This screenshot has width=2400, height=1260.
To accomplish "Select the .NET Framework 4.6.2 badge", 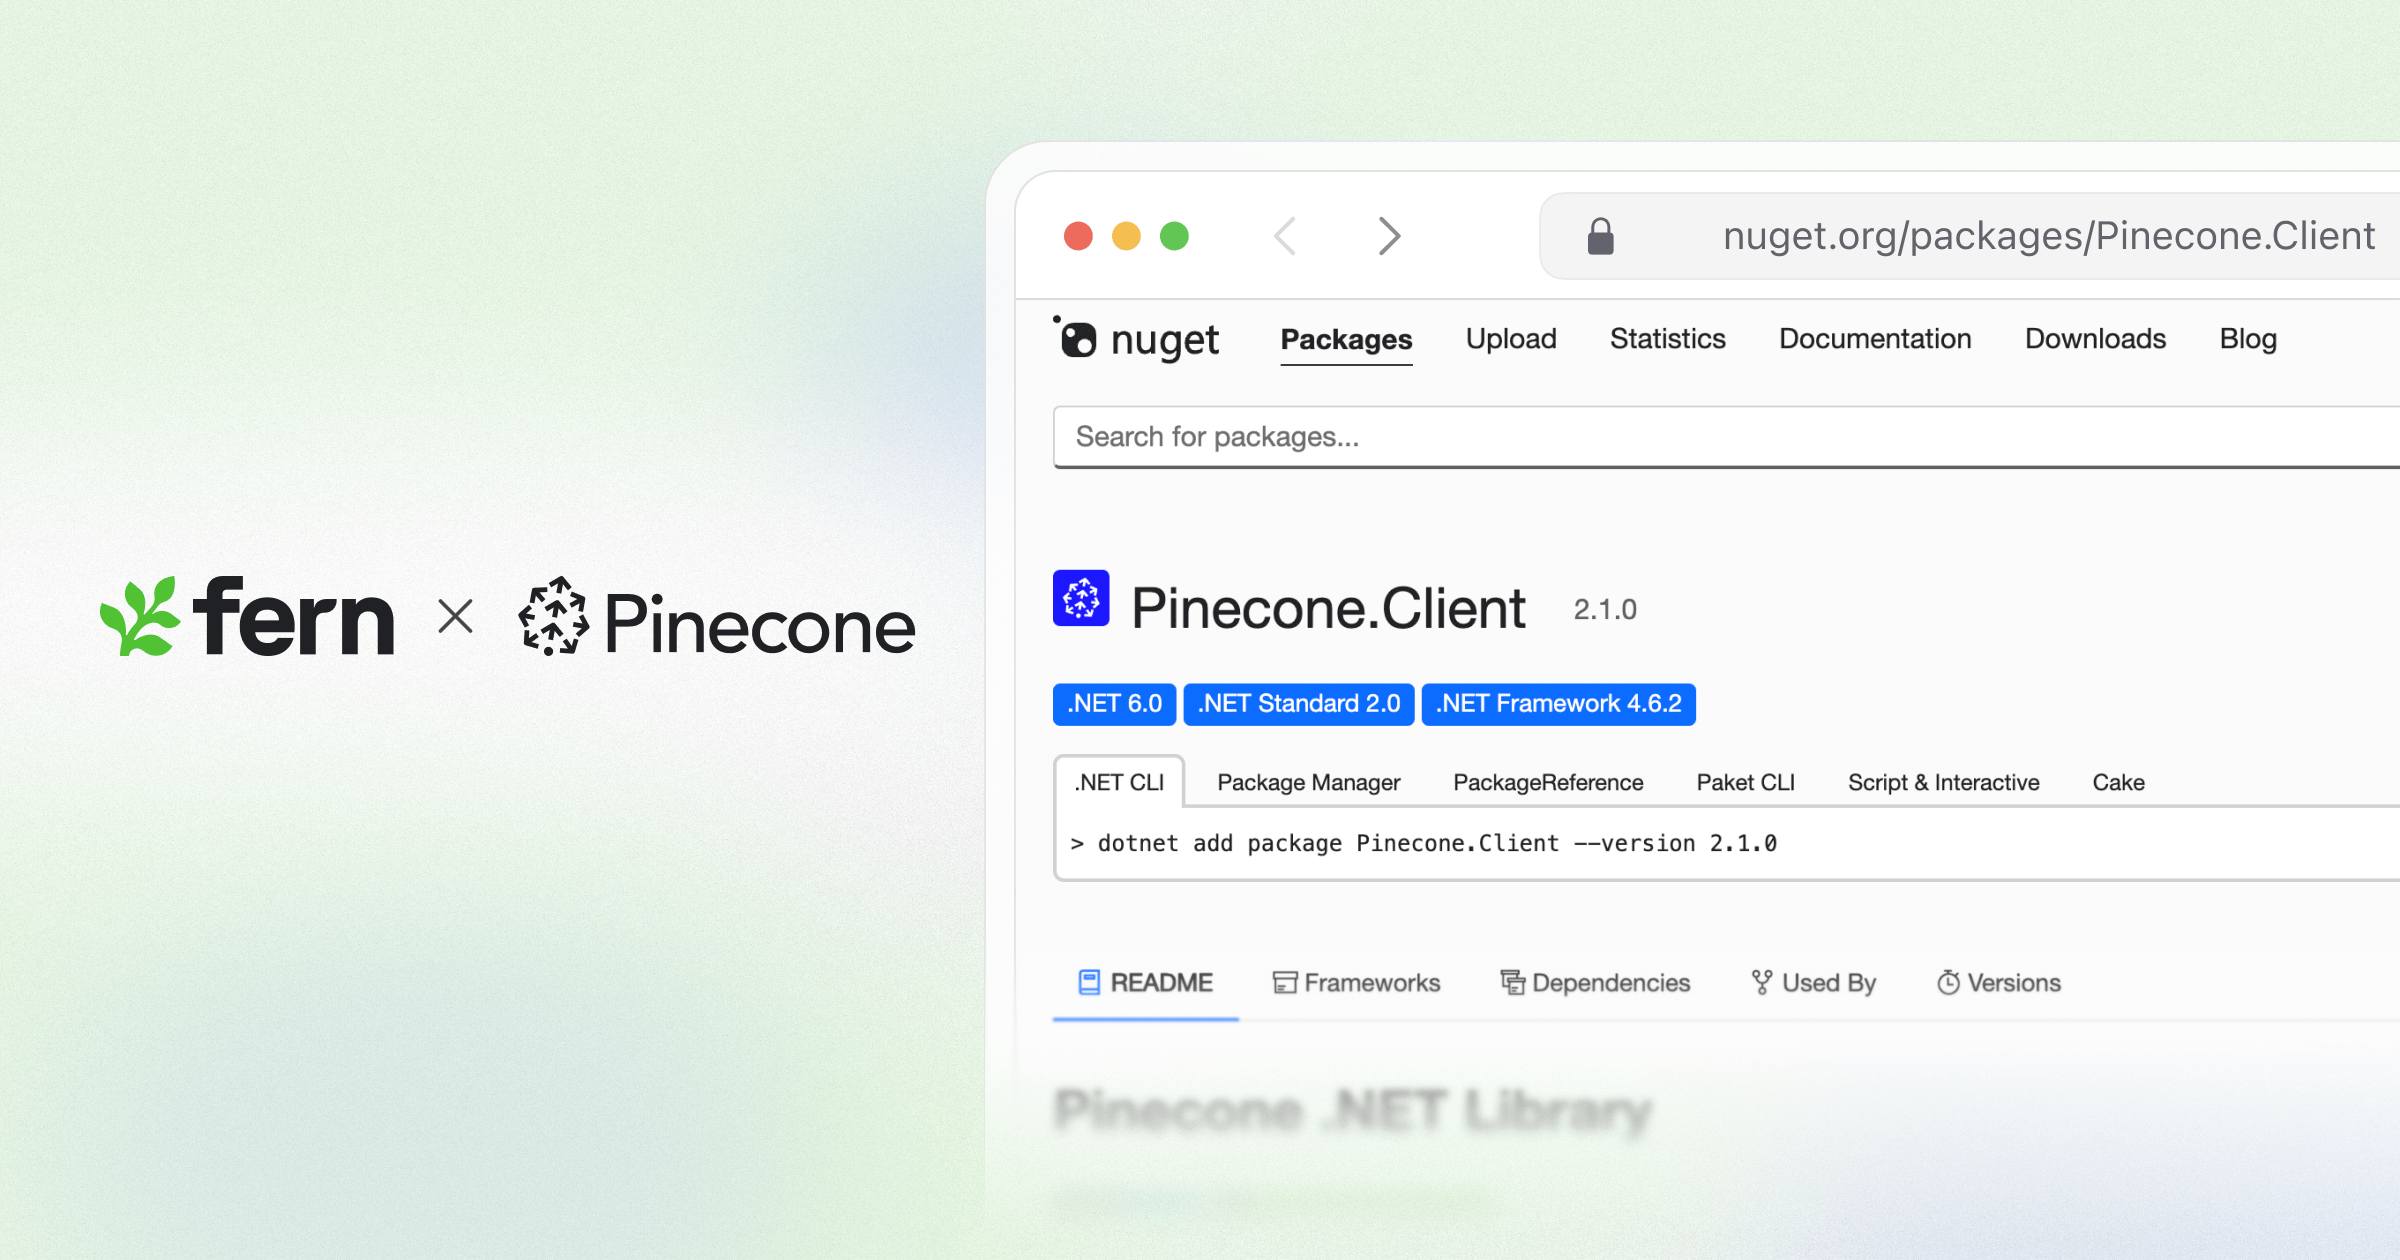I will 1559,704.
